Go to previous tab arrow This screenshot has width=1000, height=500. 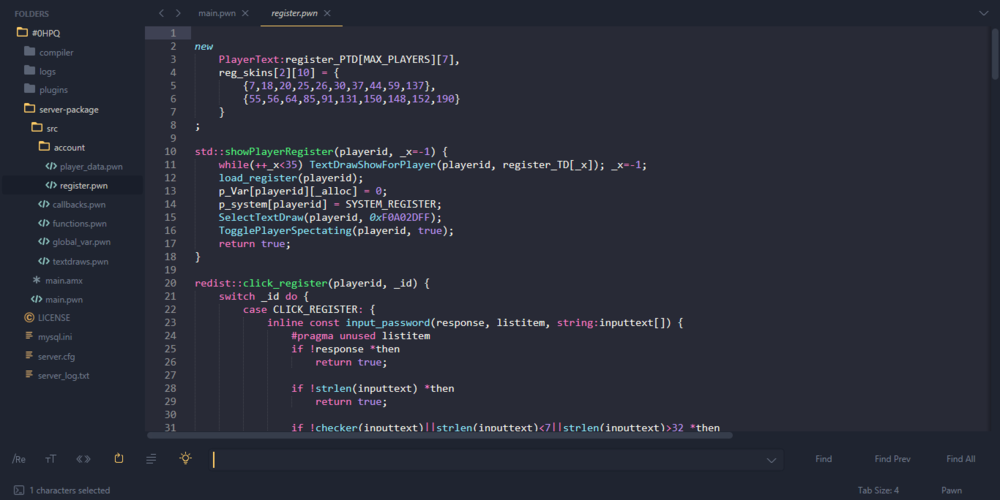[x=161, y=13]
